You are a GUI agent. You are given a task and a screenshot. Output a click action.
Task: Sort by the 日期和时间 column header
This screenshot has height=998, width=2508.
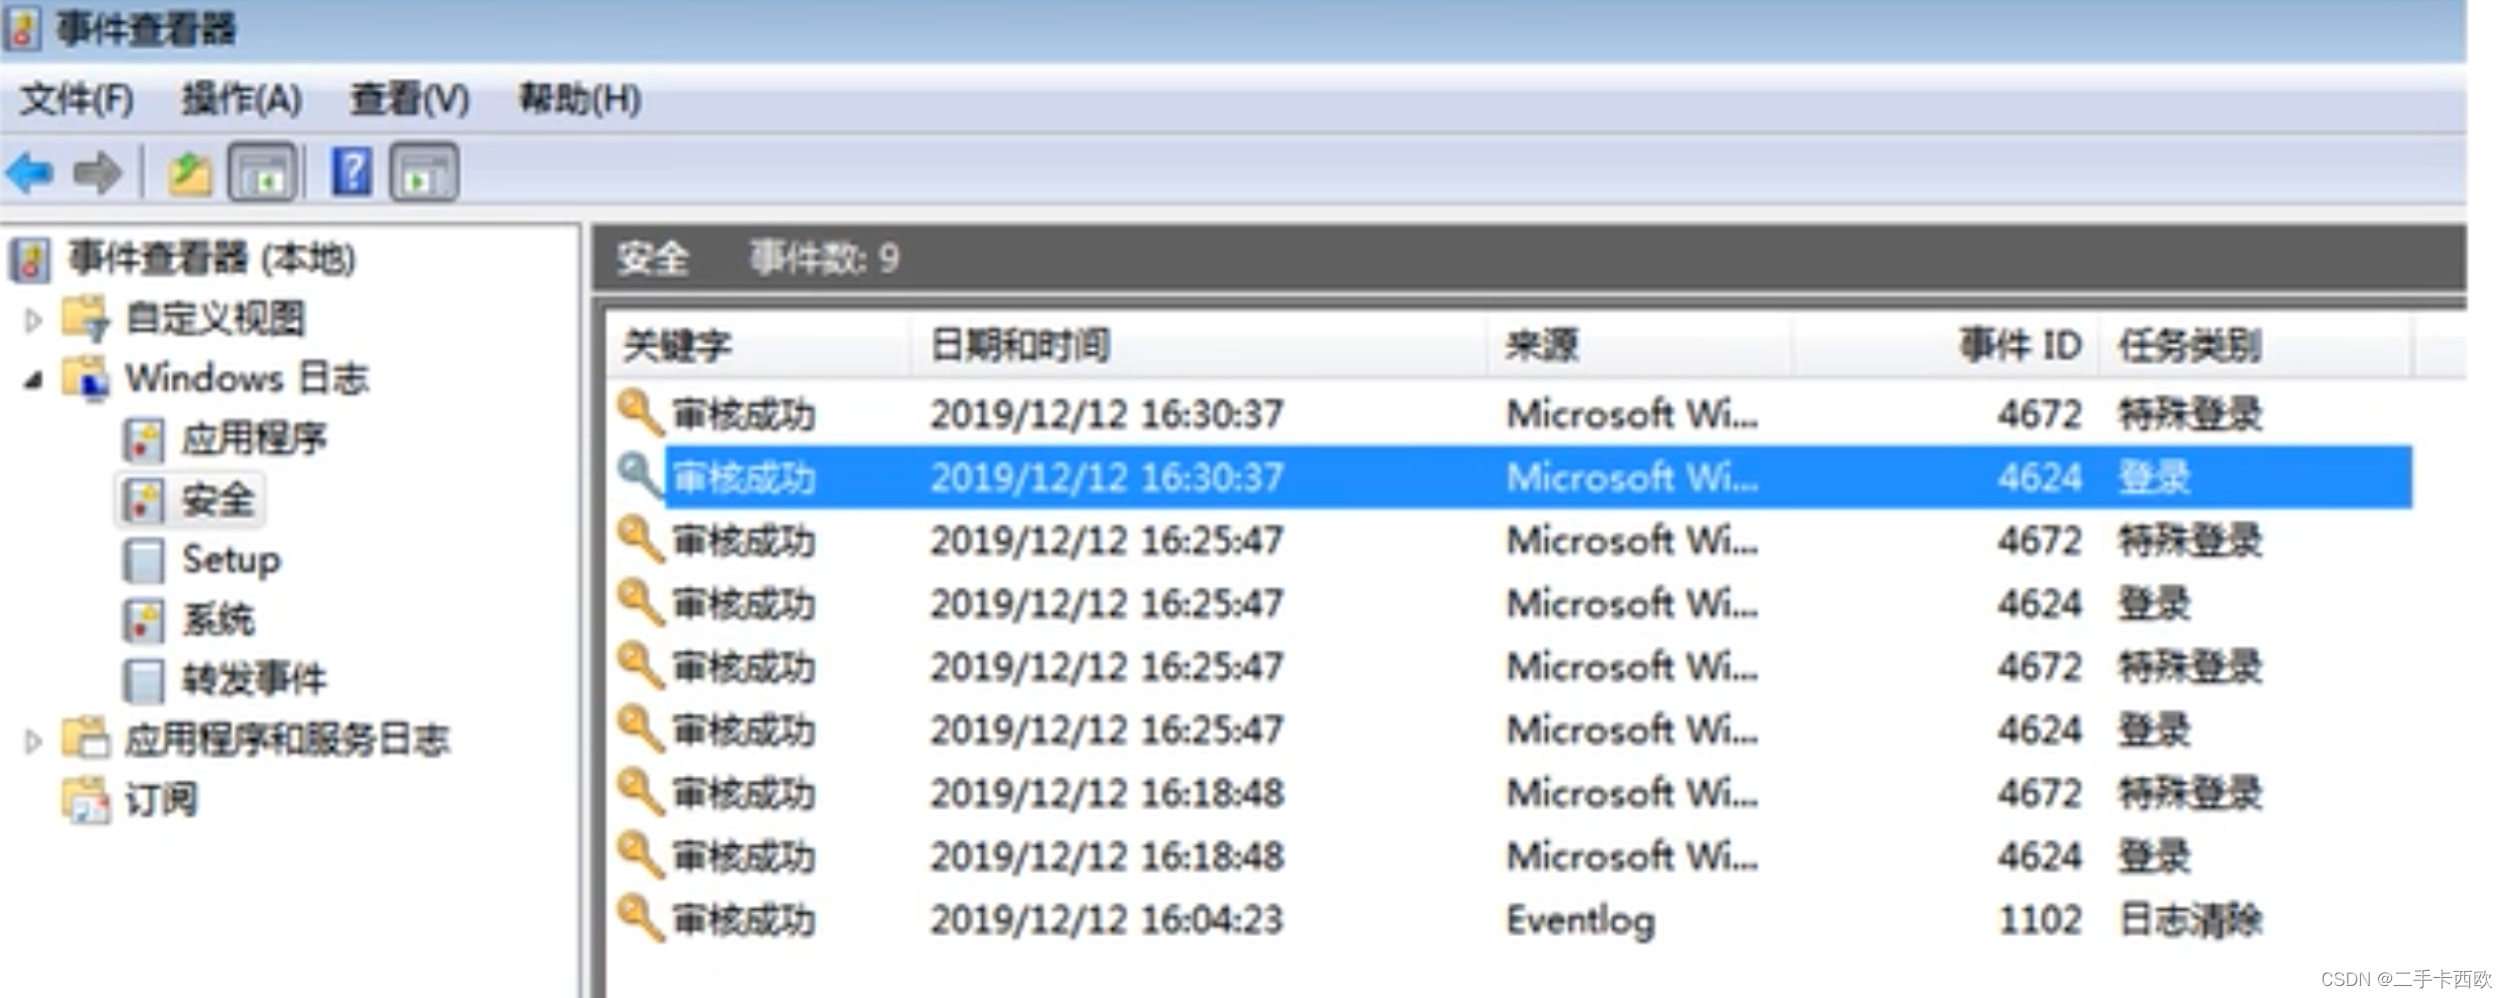[1199, 345]
